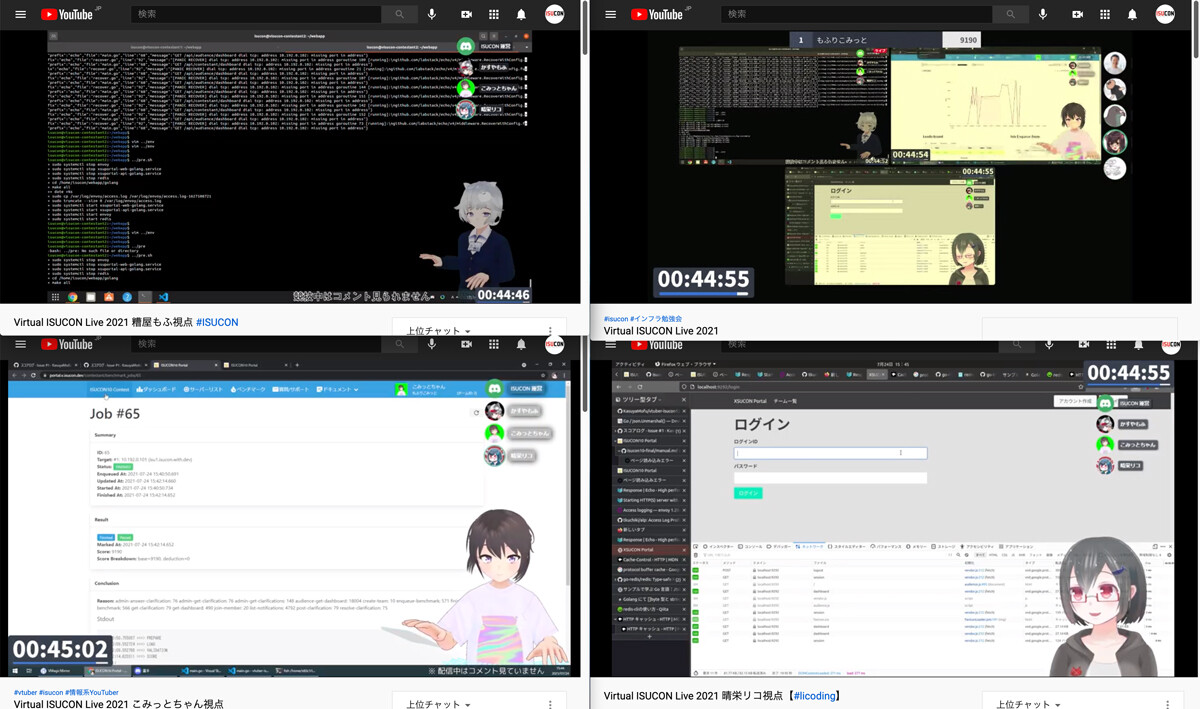Screen dimensions: 1200x709
Task: Focus search field in こみっとちゃん視点 window
Action: pos(257,344)
